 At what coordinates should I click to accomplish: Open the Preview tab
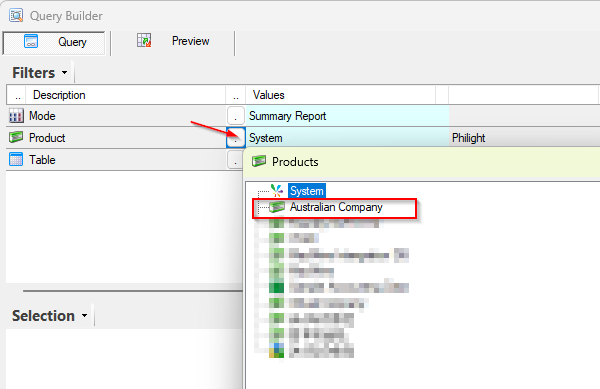[173, 41]
